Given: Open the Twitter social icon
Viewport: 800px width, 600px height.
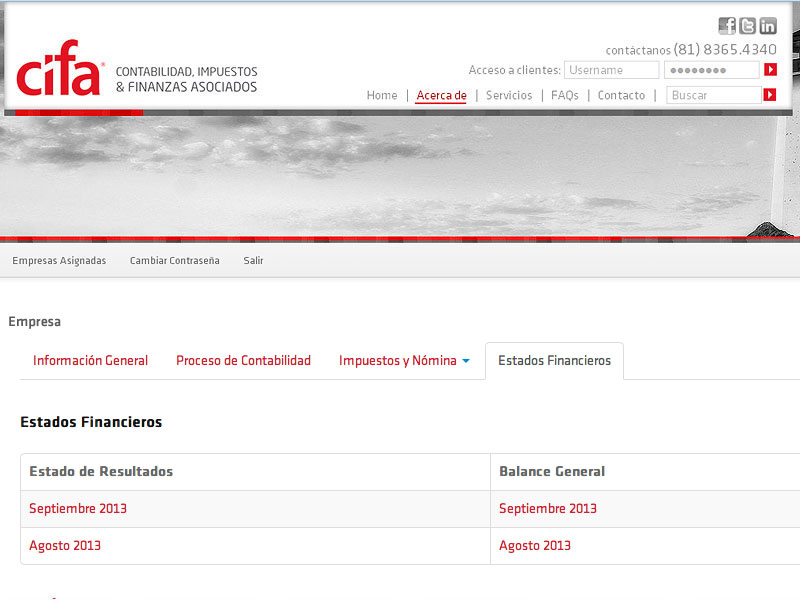Looking at the screenshot, I should (x=747, y=26).
